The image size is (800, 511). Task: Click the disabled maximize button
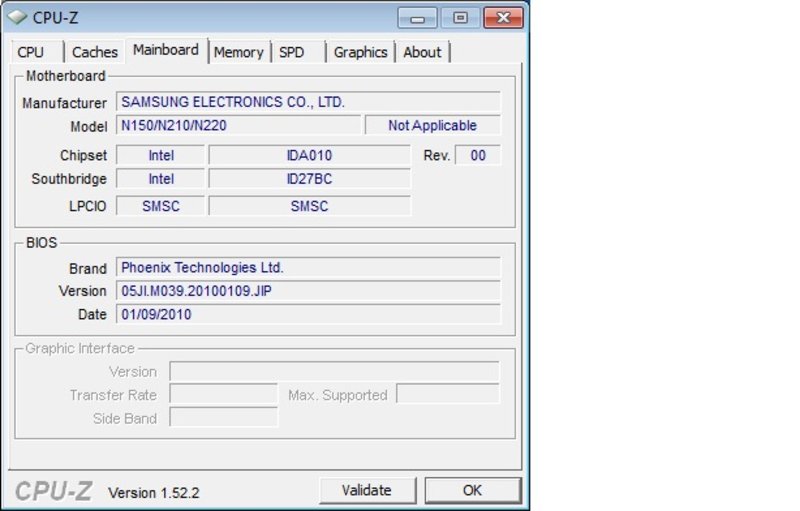[460, 18]
